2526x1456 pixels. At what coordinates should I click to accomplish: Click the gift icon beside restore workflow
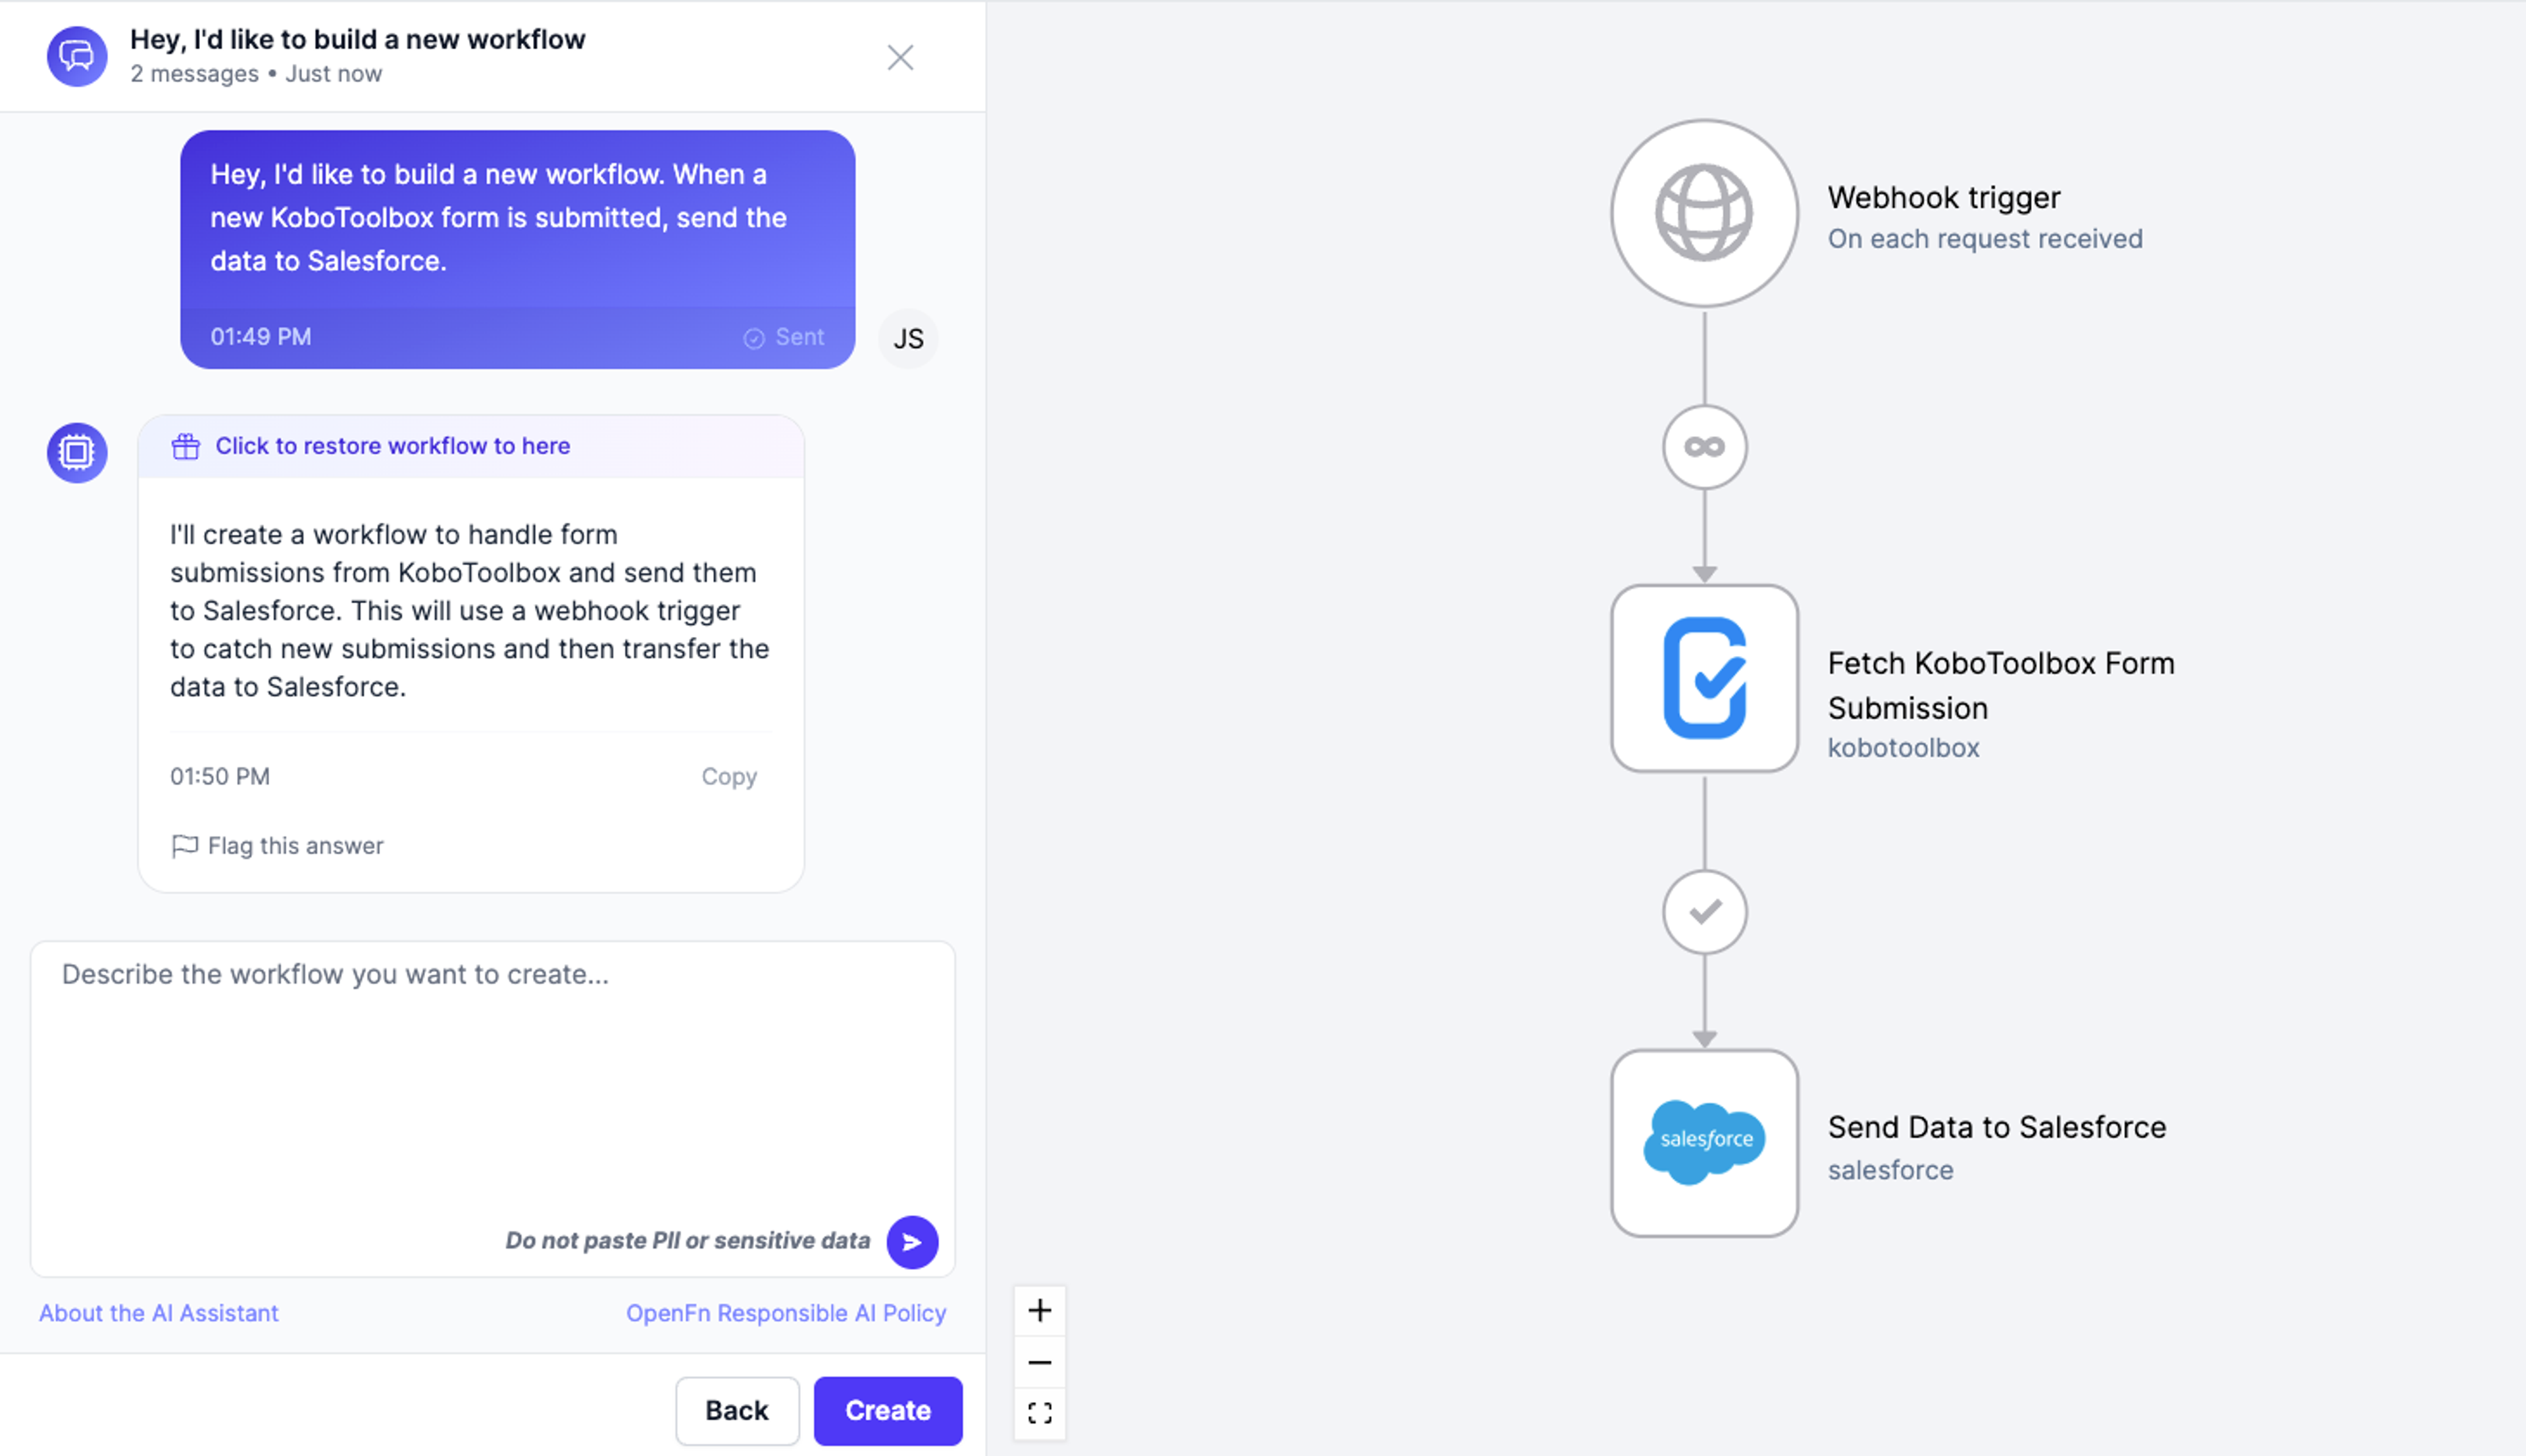click(186, 446)
